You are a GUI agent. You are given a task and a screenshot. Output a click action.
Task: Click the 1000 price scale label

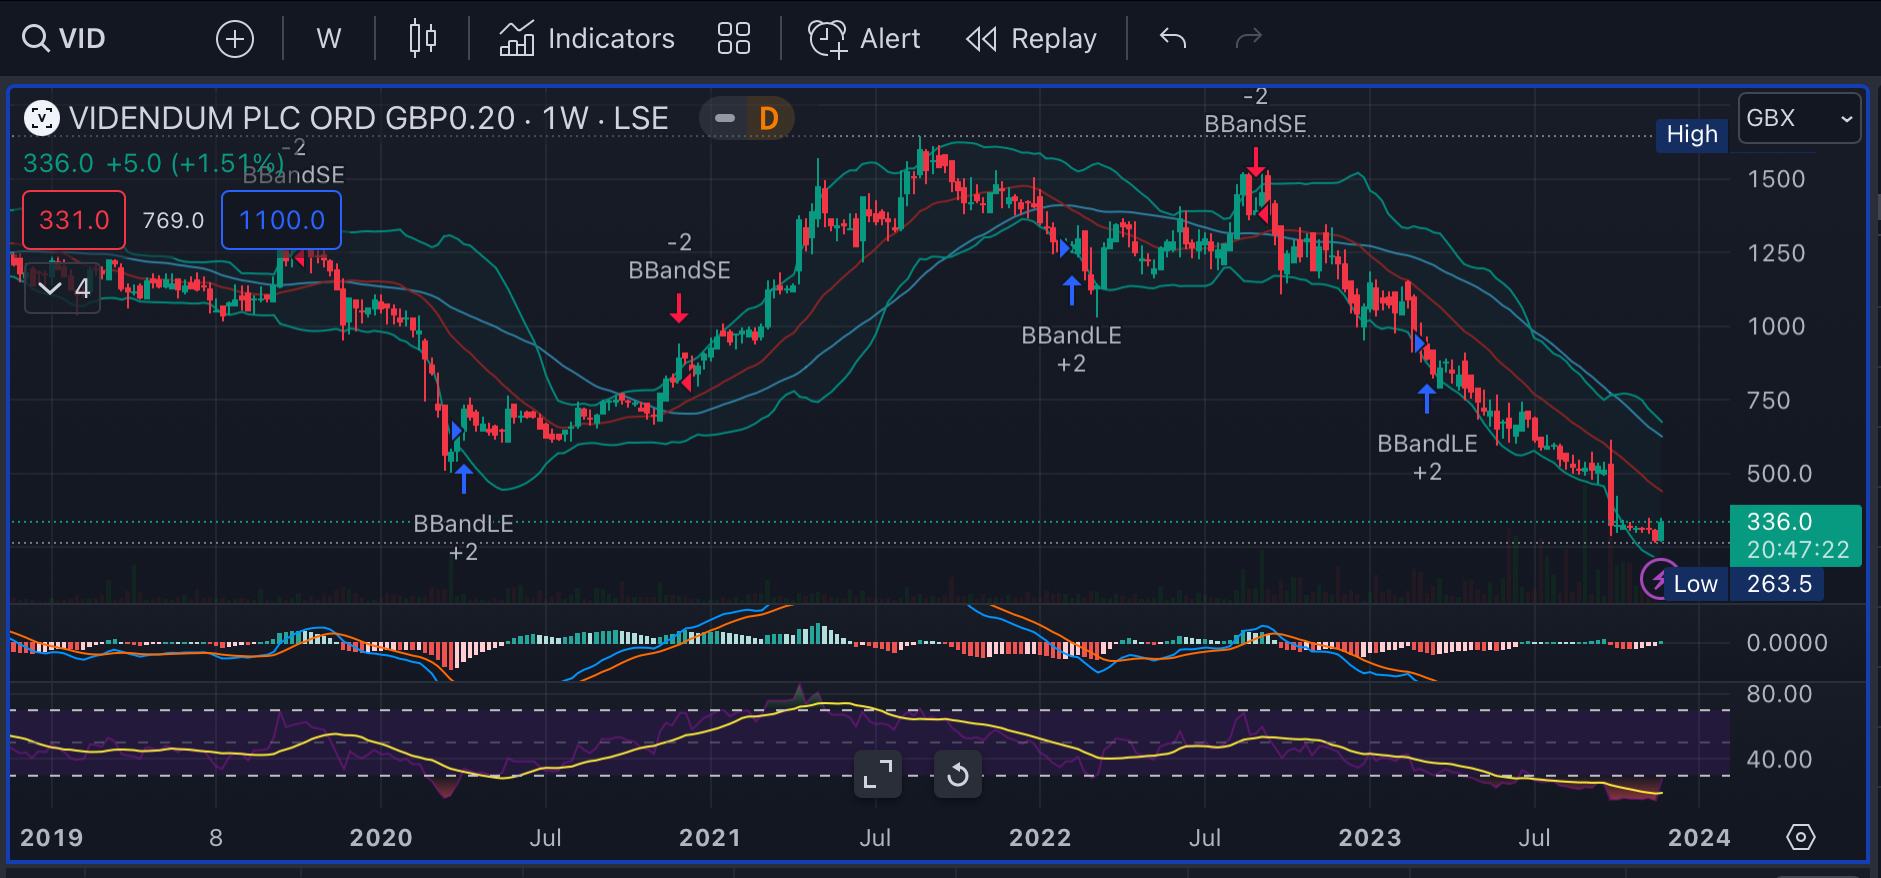pyautogui.click(x=1776, y=326)
